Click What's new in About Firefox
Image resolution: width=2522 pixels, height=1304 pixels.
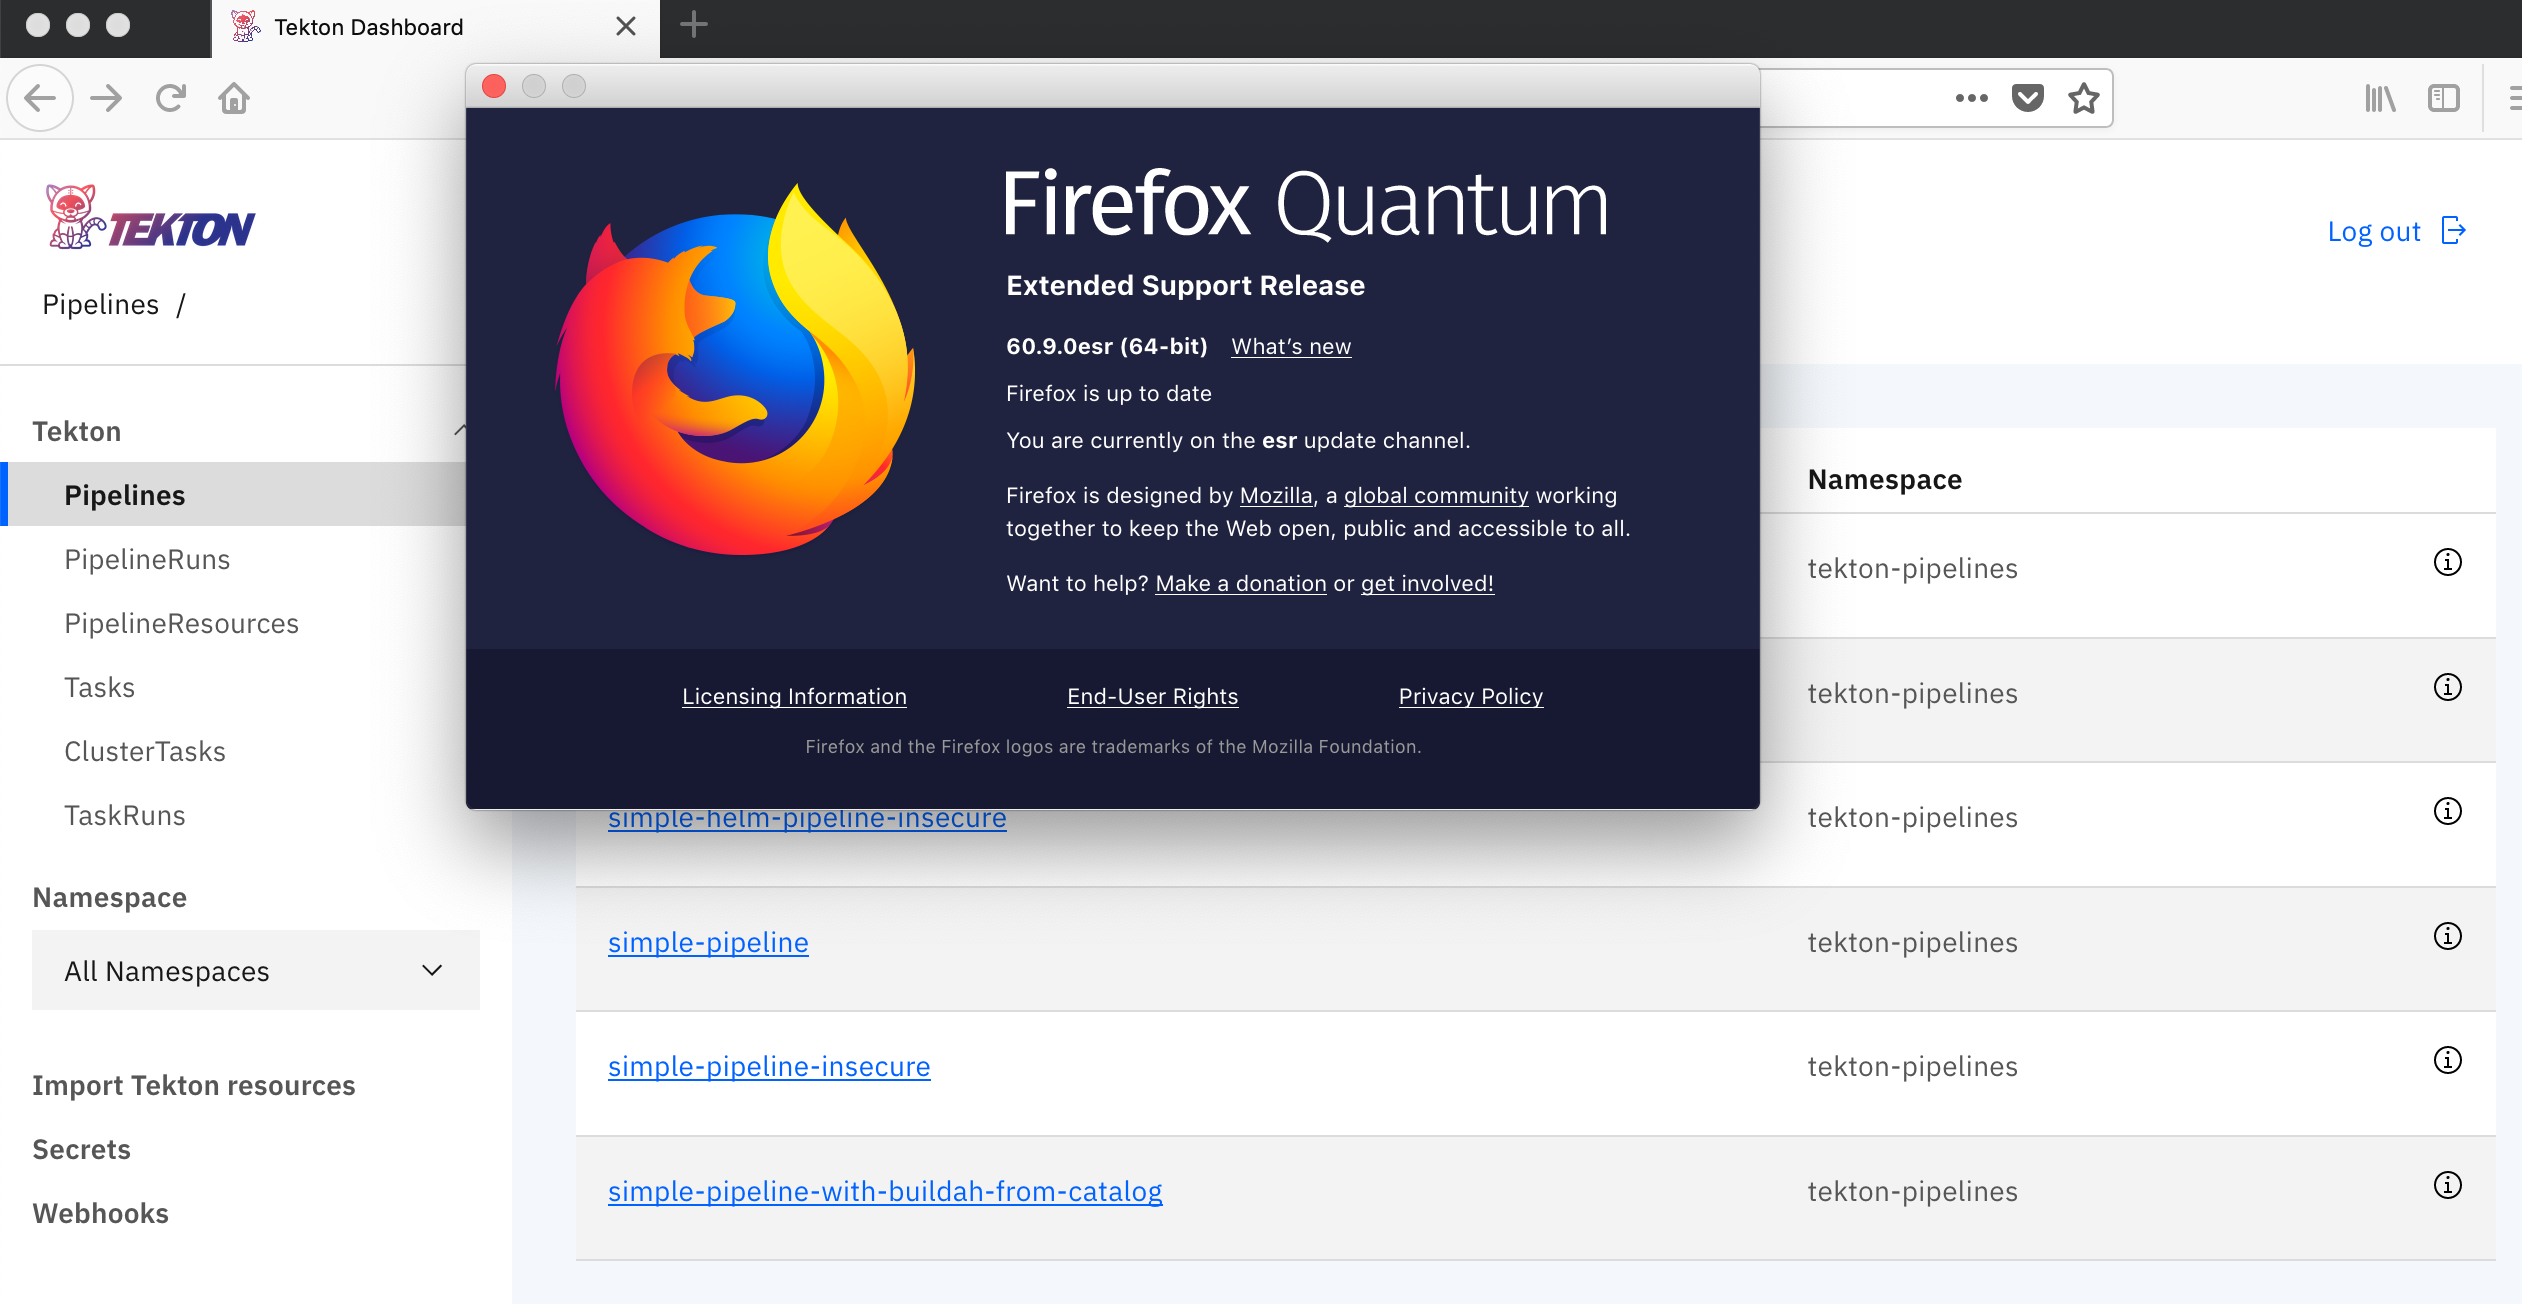click(1291, 346)
